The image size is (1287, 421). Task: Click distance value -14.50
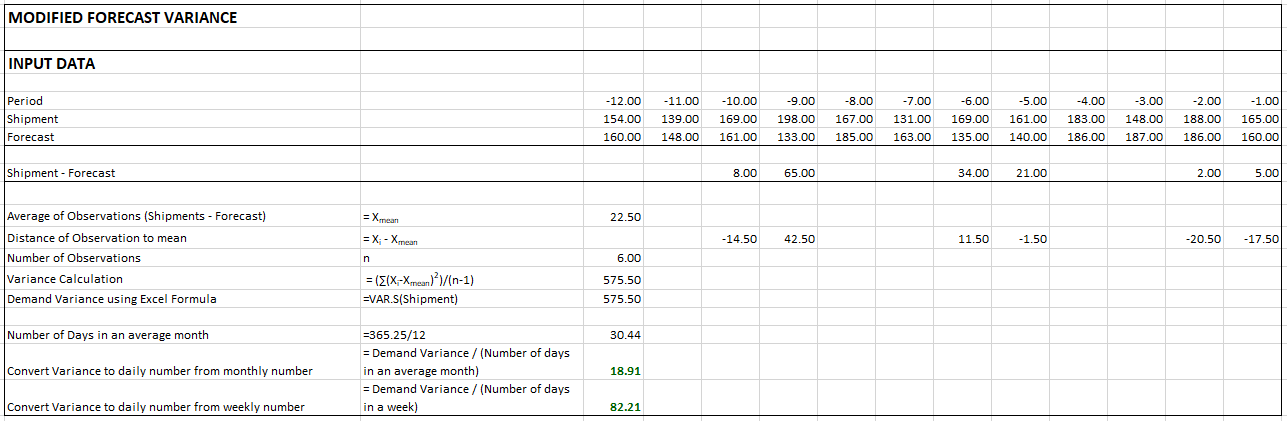[x=739, y=239]
